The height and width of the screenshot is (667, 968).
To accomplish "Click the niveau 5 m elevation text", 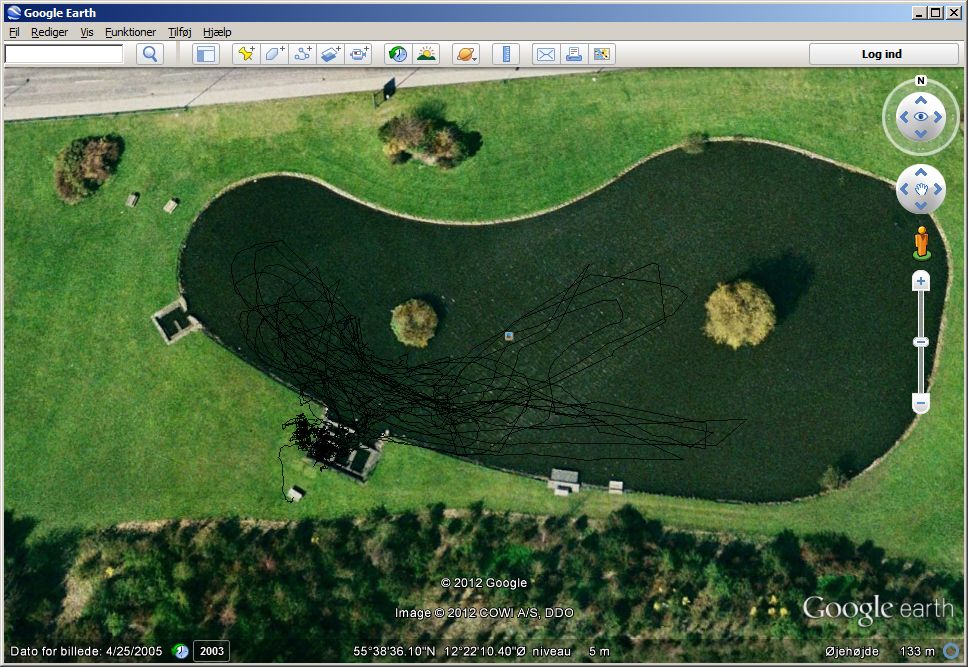I will pos(571,651).
